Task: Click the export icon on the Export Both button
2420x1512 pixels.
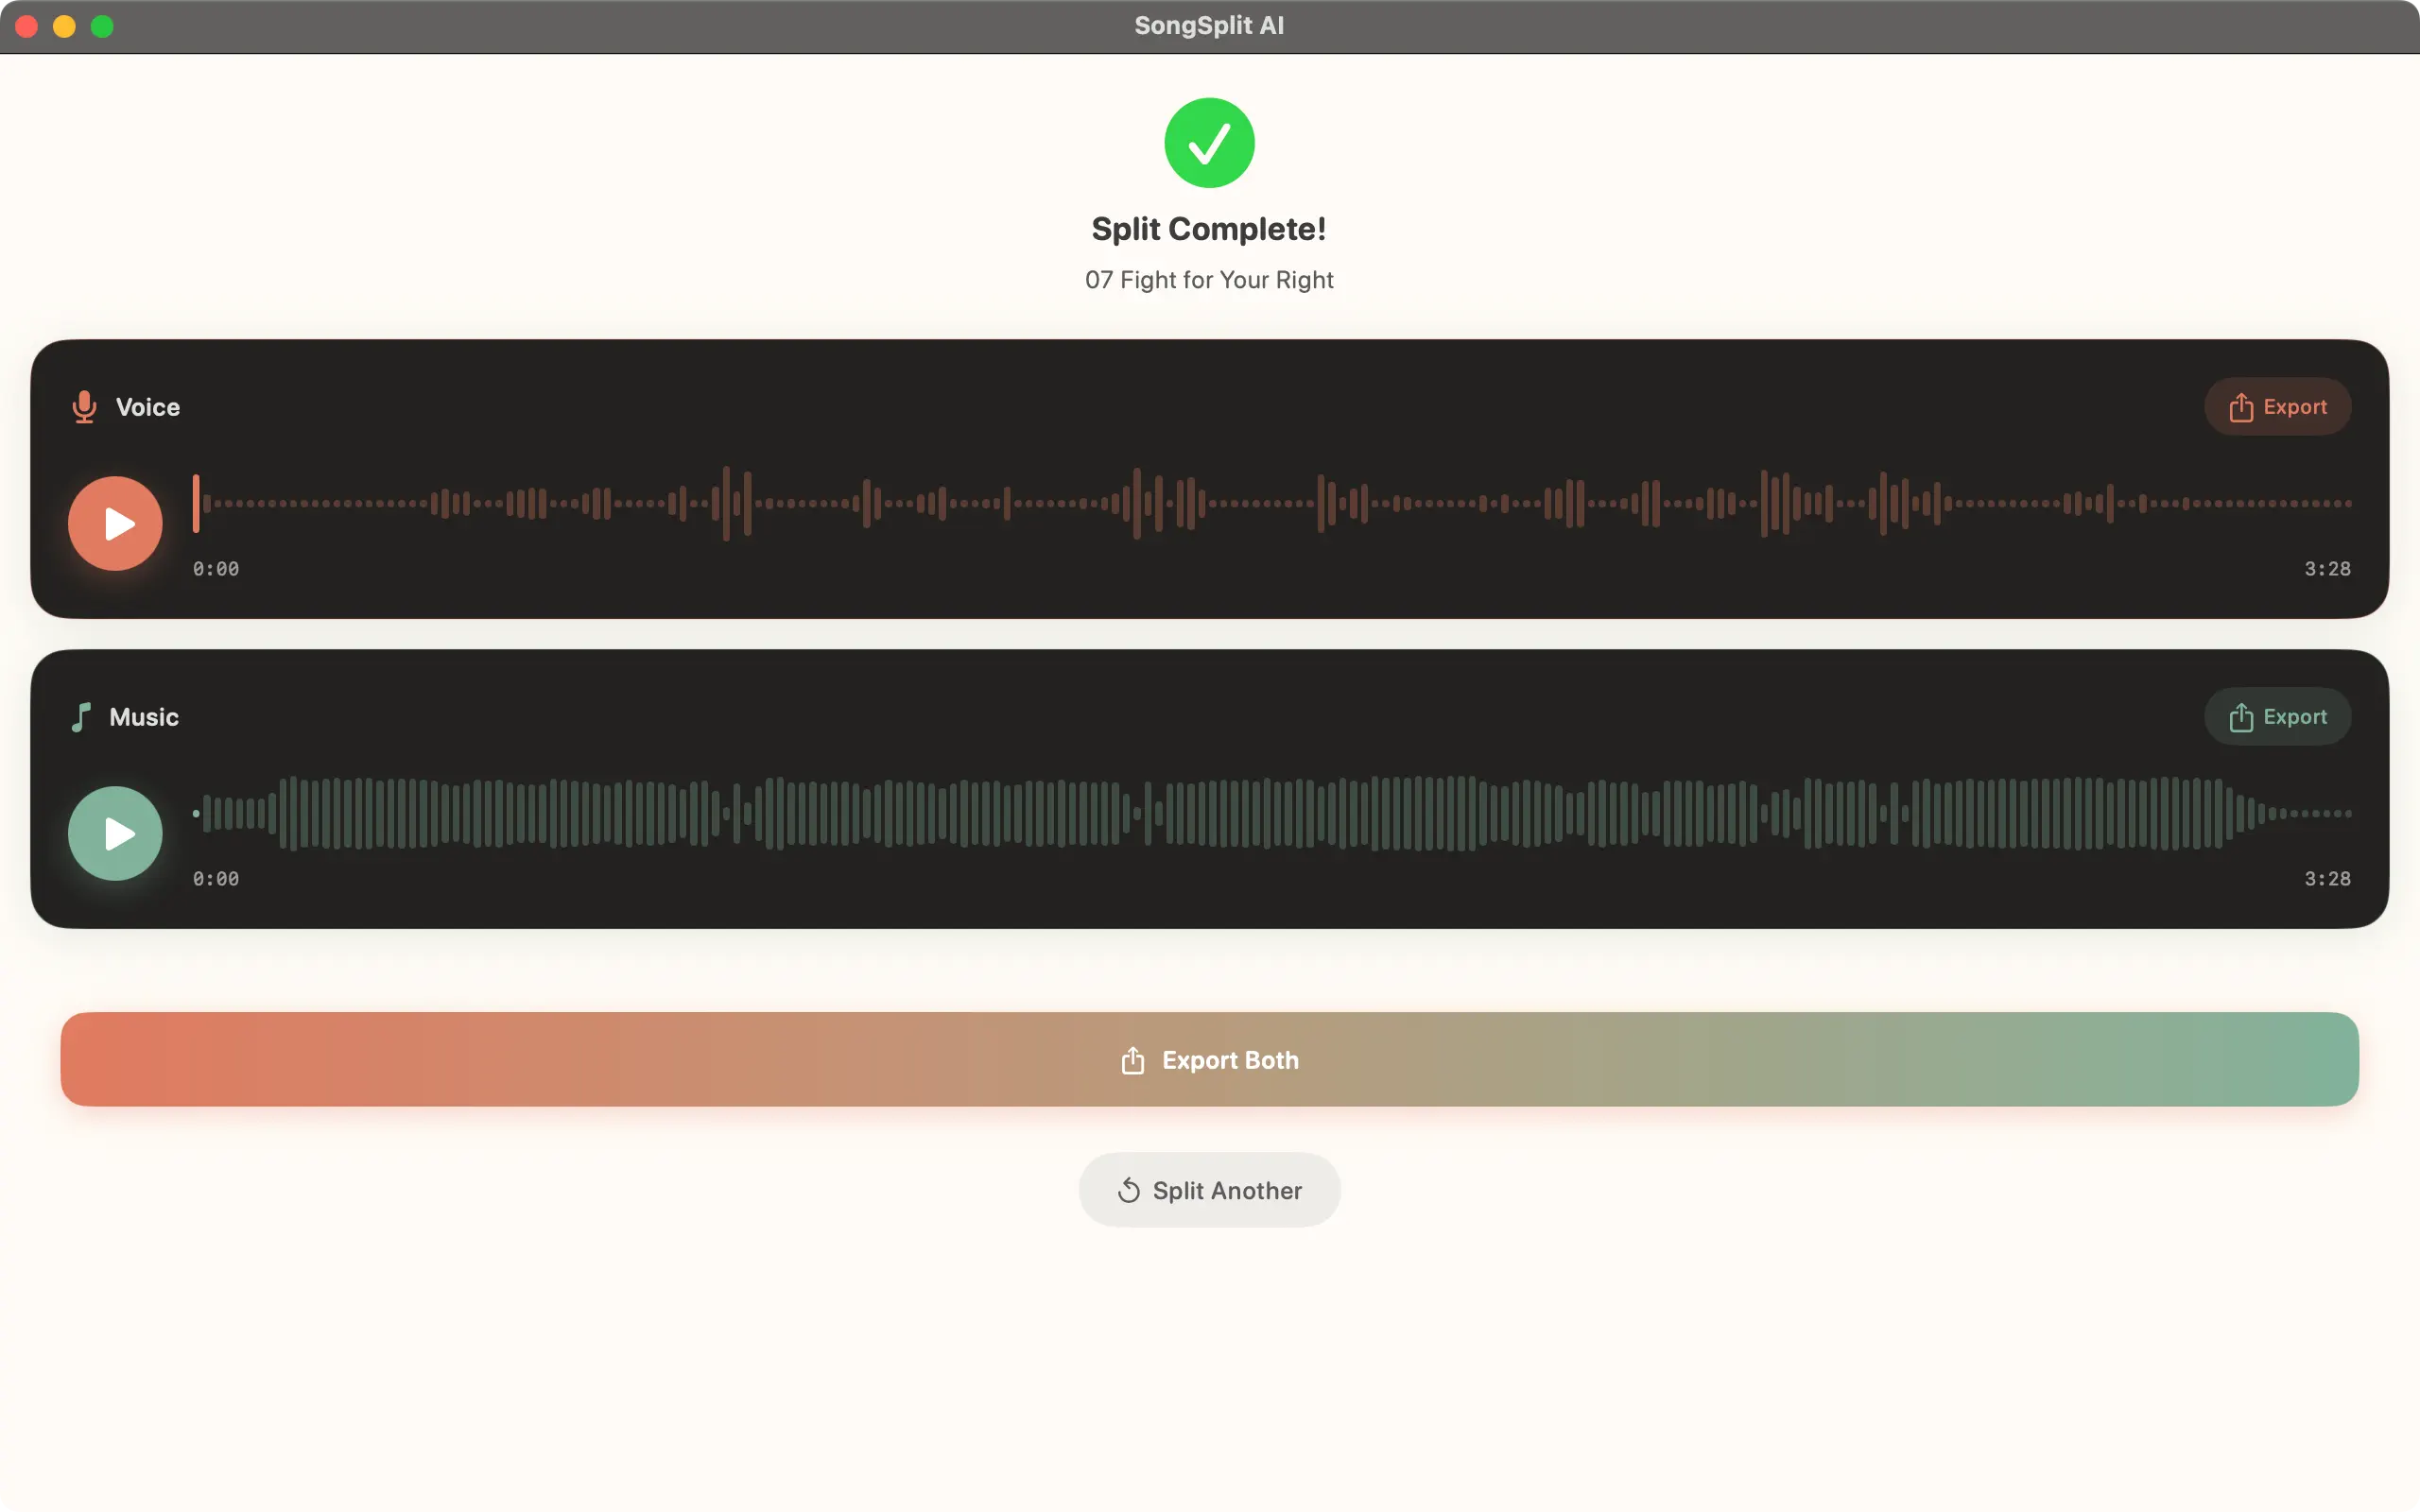Action: coord(1132,1059)
